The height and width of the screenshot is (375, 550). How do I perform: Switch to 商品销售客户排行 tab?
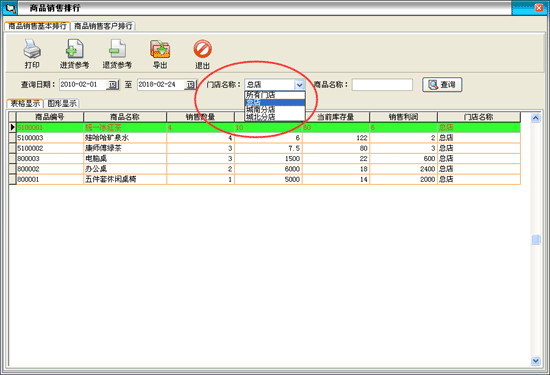click(x=103, y=26)
